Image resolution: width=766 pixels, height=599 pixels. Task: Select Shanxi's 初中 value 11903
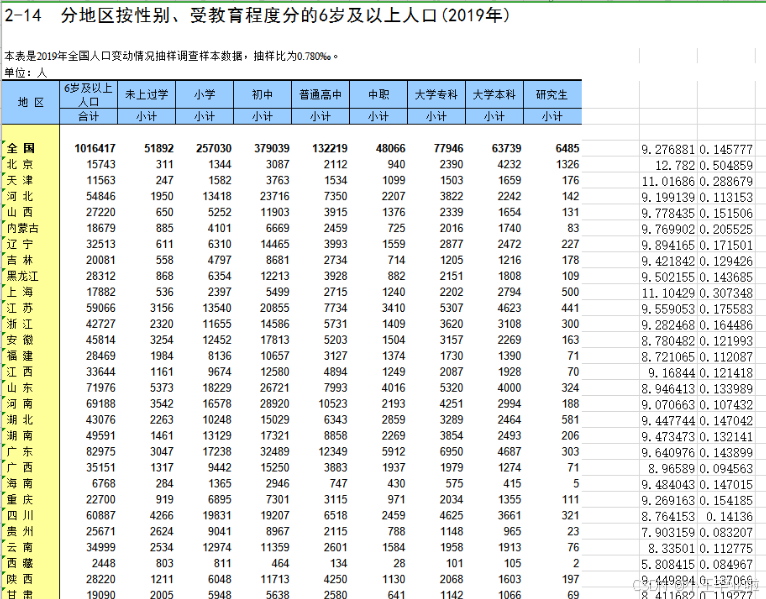pyautogui.click(x=275, y=212)
